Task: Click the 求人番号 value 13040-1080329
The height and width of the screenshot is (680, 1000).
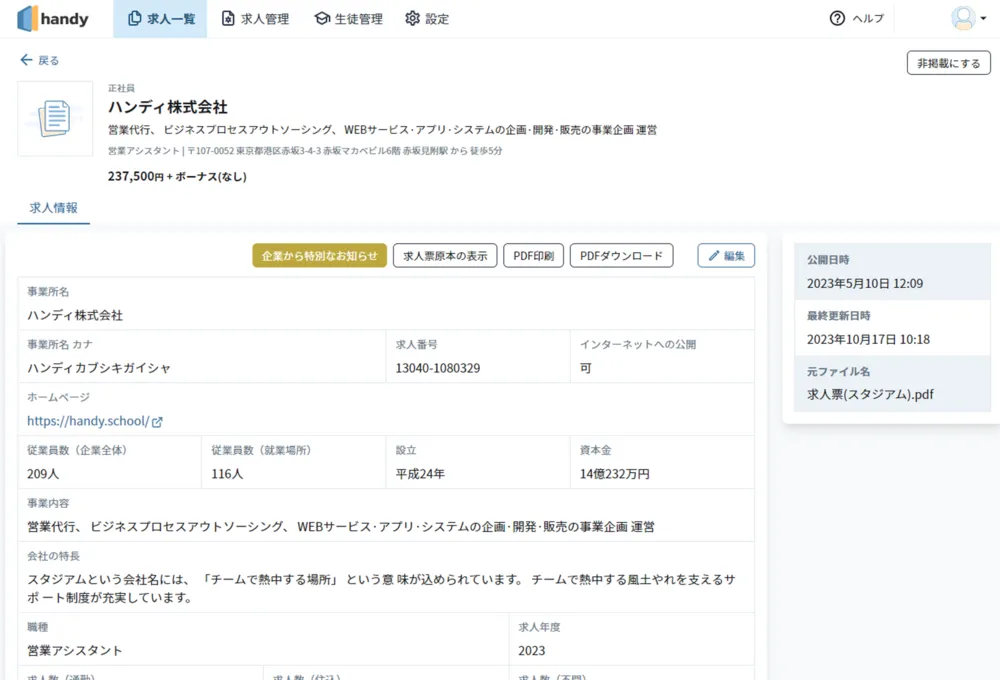Action: point(438,368)
